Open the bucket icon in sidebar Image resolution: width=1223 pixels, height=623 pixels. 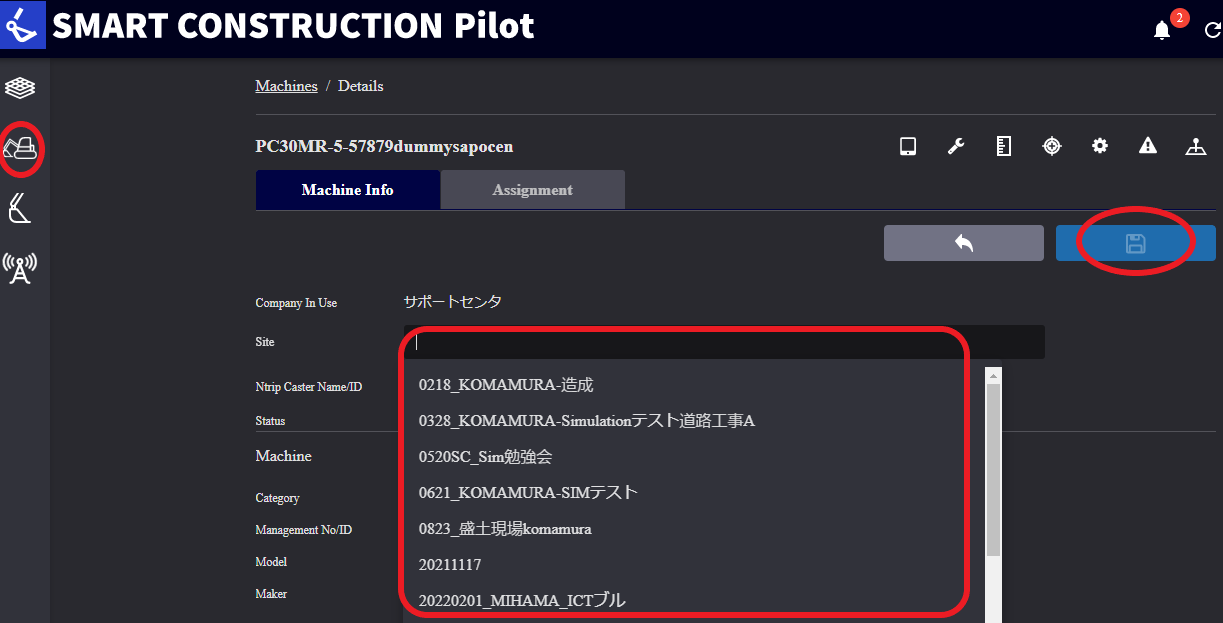[x=20, y=208]
